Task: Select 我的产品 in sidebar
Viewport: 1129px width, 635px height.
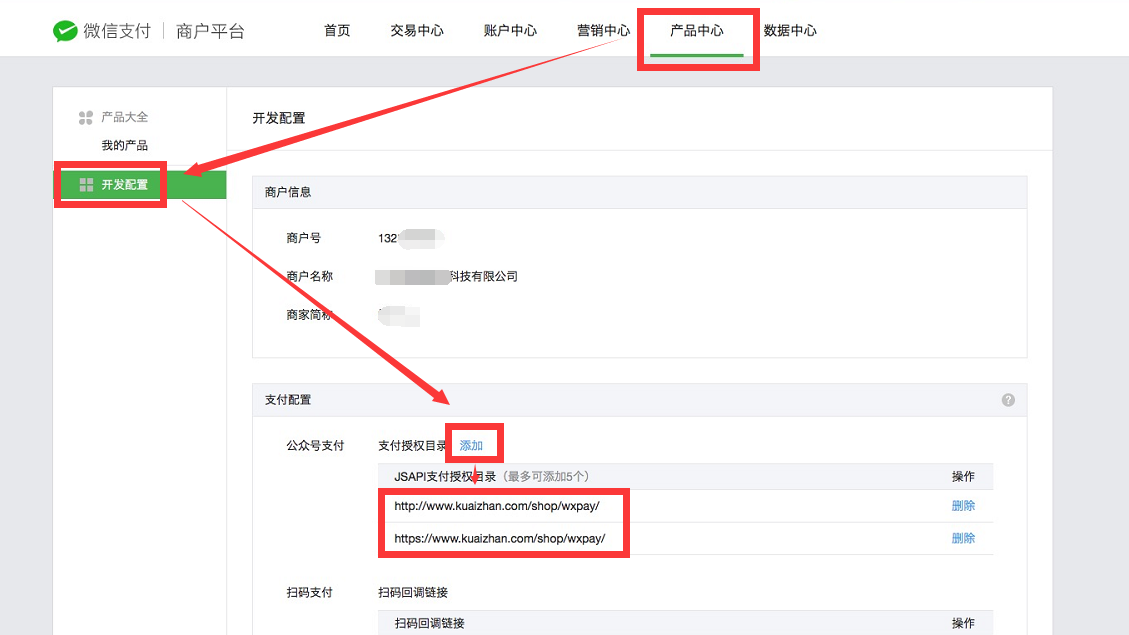Action: pos(124,146)
